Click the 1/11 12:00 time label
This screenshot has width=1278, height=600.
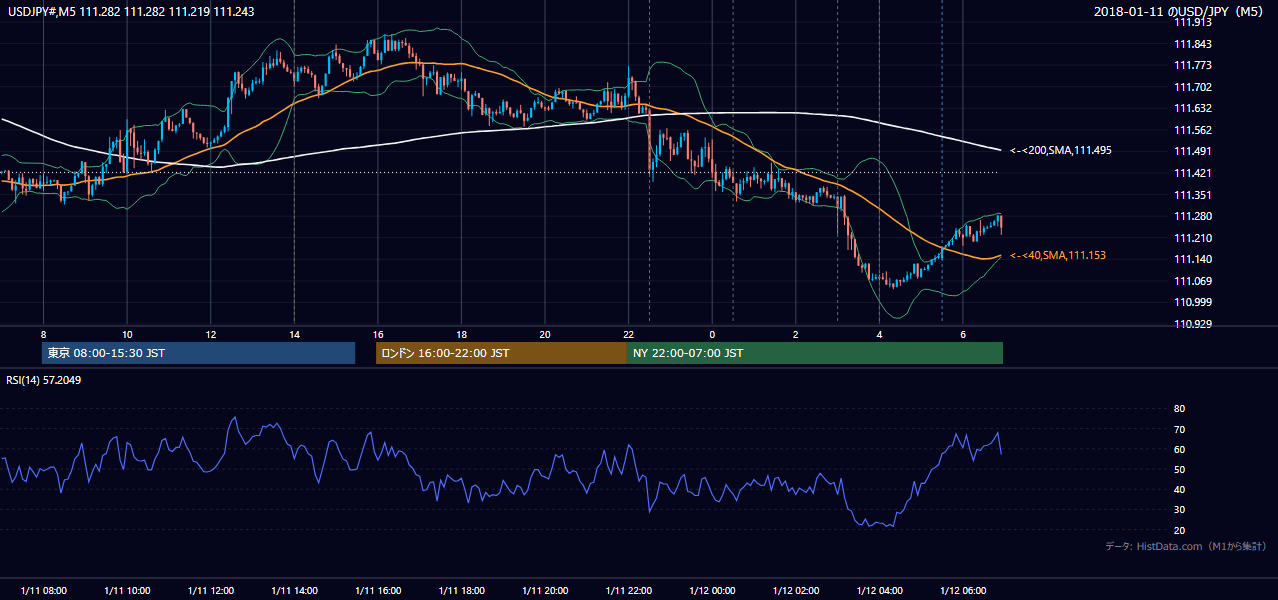click(210, 591)
